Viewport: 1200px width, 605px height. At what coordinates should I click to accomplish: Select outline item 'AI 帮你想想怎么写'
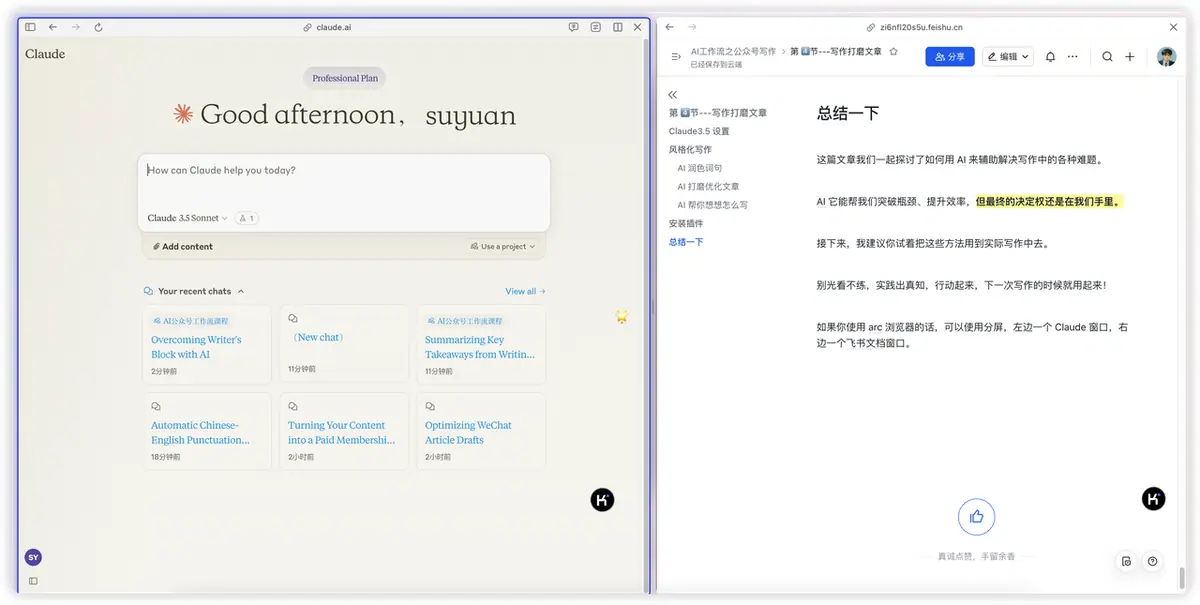712,204
